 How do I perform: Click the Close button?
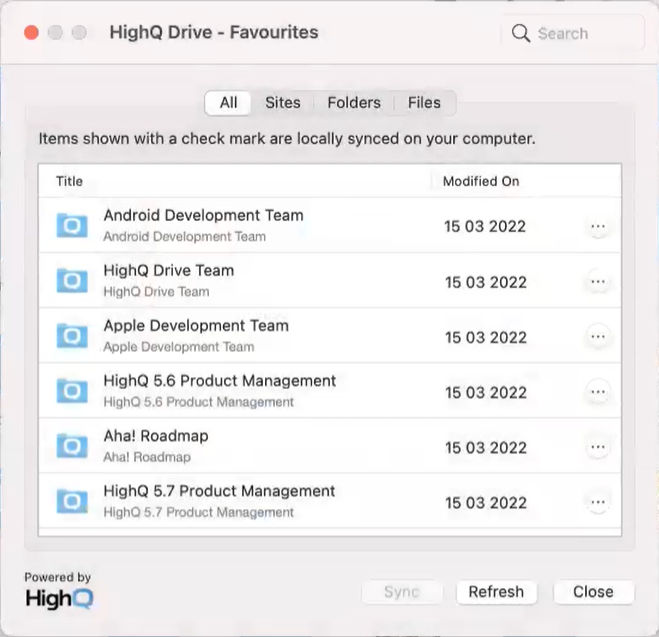tap(593, 592)
